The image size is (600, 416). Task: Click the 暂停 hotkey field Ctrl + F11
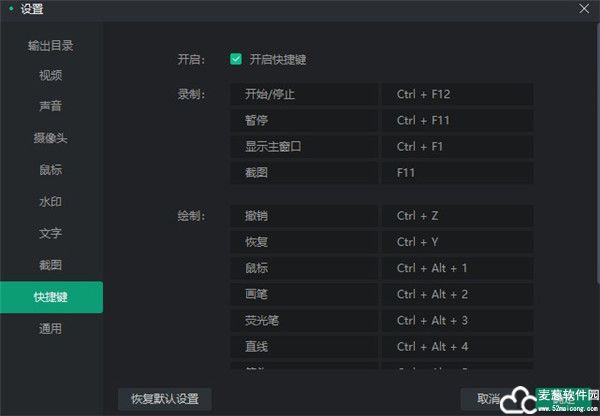coord(457,121)
